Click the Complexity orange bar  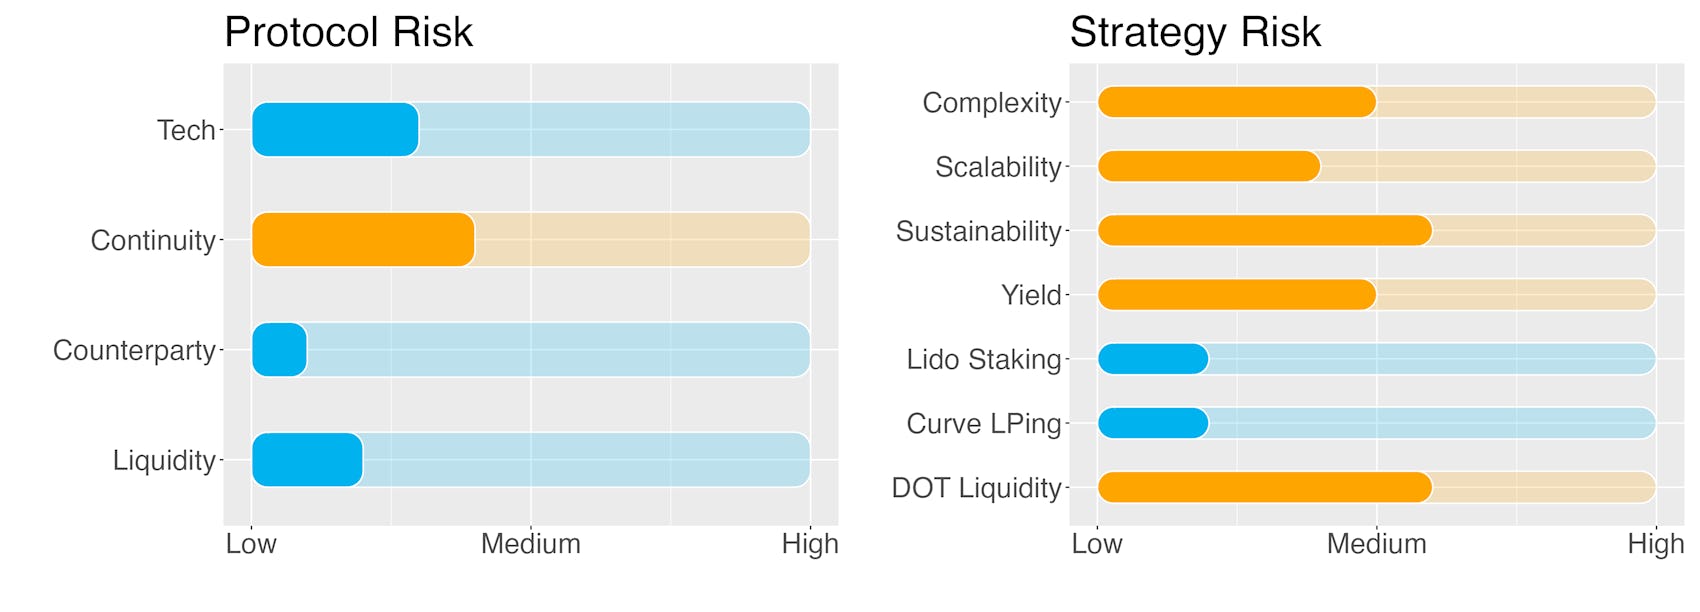click(1237, 102)
